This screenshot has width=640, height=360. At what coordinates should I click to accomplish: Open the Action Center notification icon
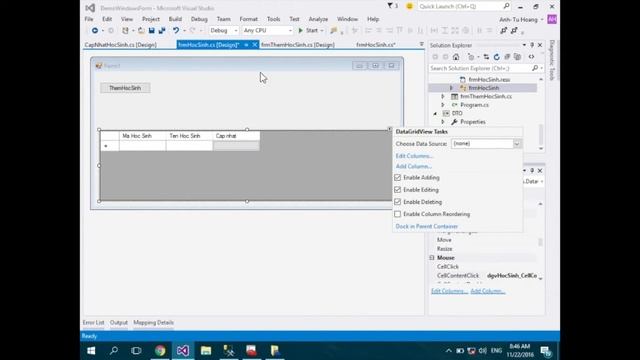pos(546,351)
